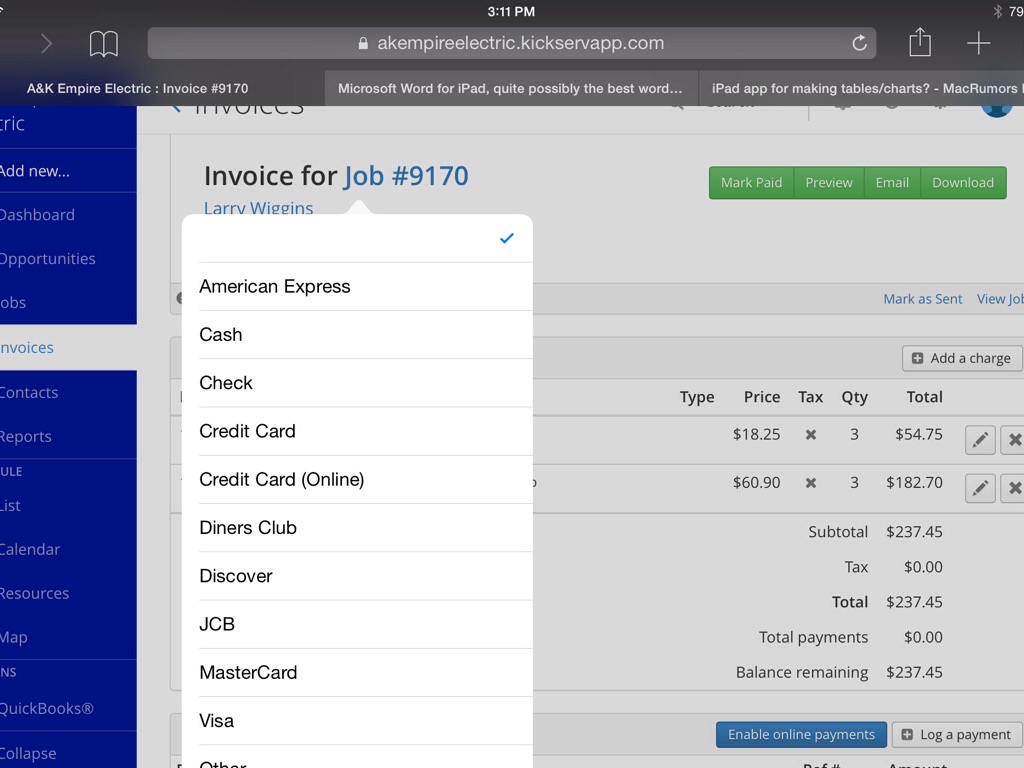Tap the Safari bookmarks book icon

tap(103, 43)
